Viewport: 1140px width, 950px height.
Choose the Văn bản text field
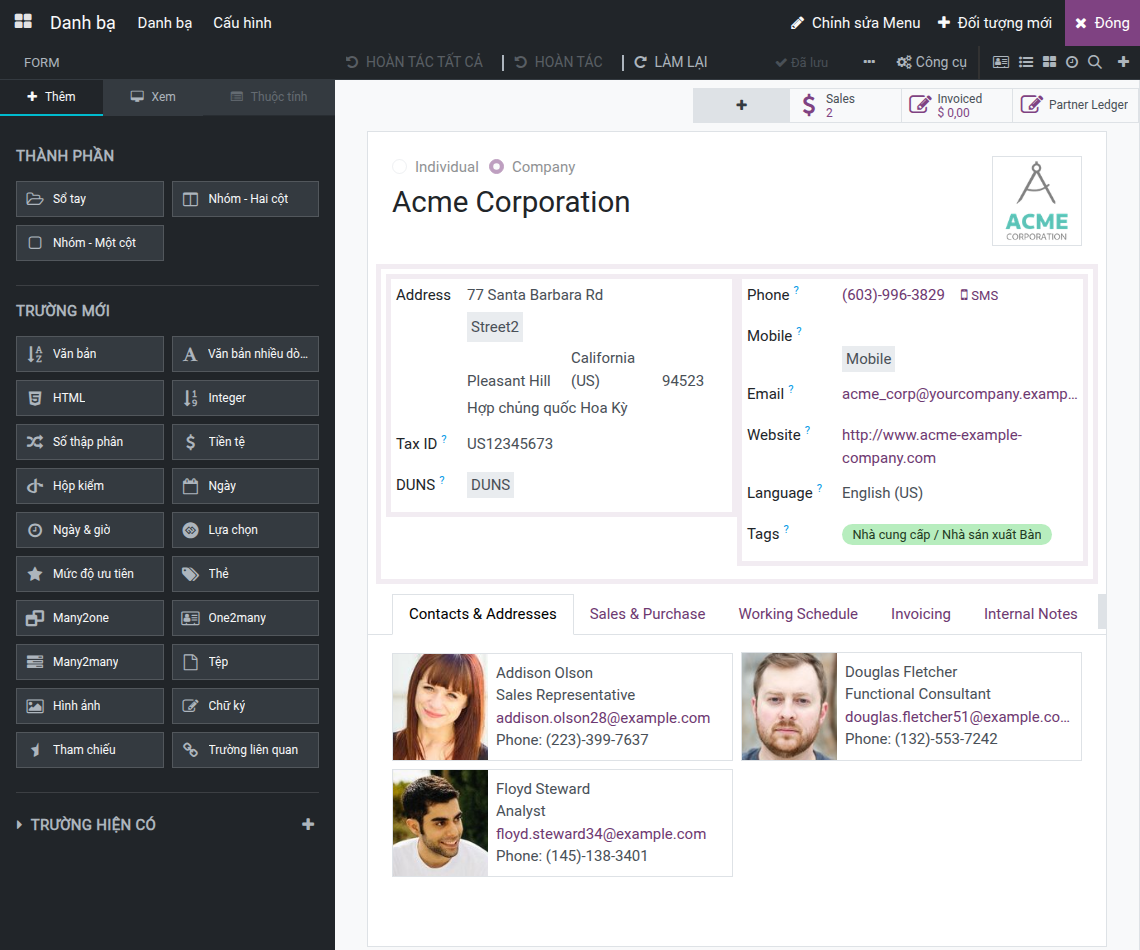coord(89,354)
